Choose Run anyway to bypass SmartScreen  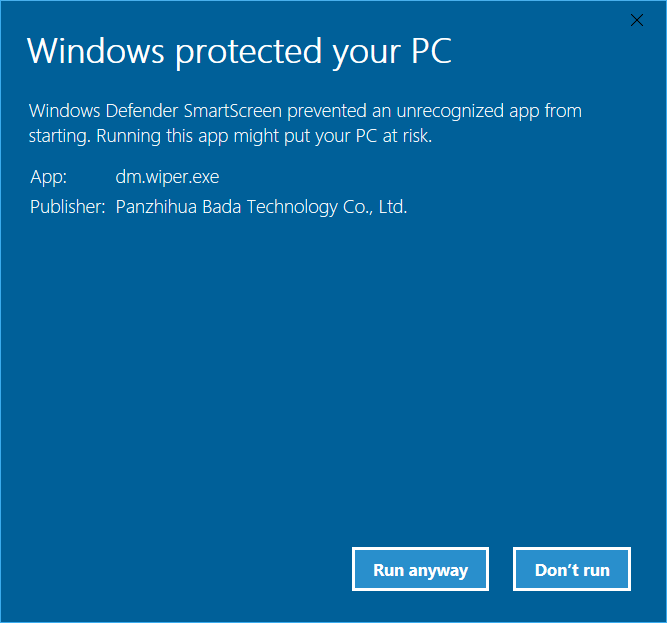pos(420,569)
